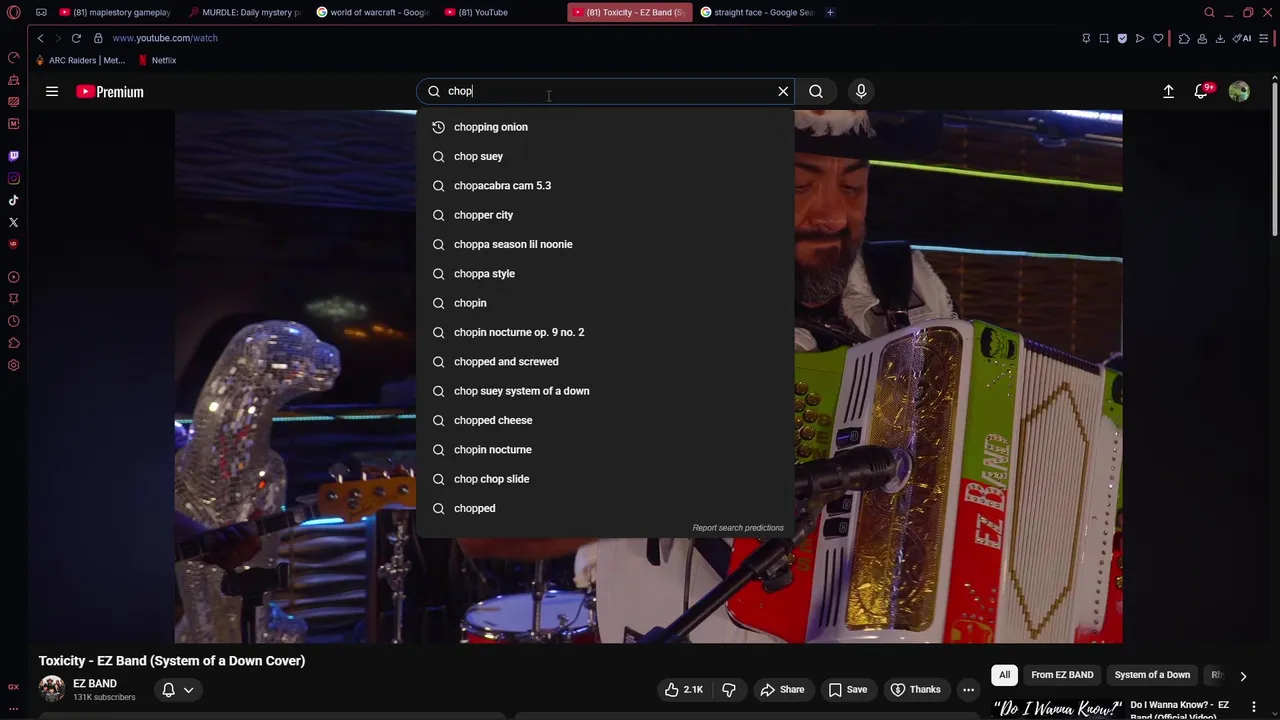Image resolution: width=1280 pixels, height=720 pixels.
Task: Open the browser AI button
Action: point(1243,38)
